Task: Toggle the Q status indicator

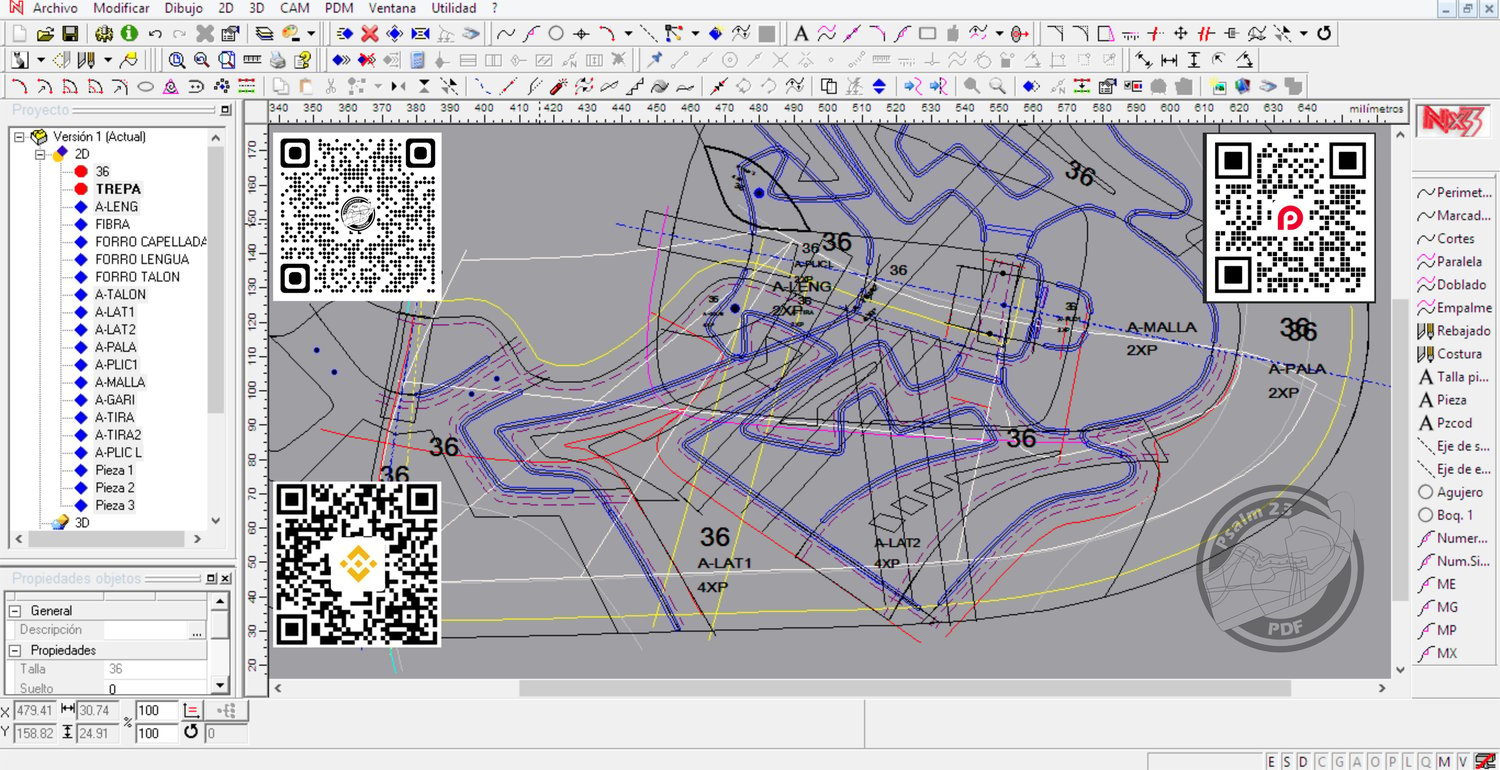Action: [1426, 761]
